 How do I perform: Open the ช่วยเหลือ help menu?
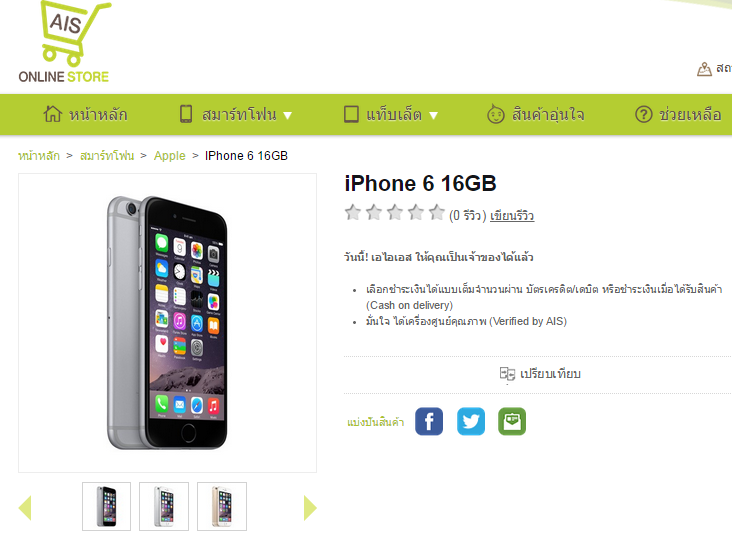pyautogui.click(x=678, y=114)
